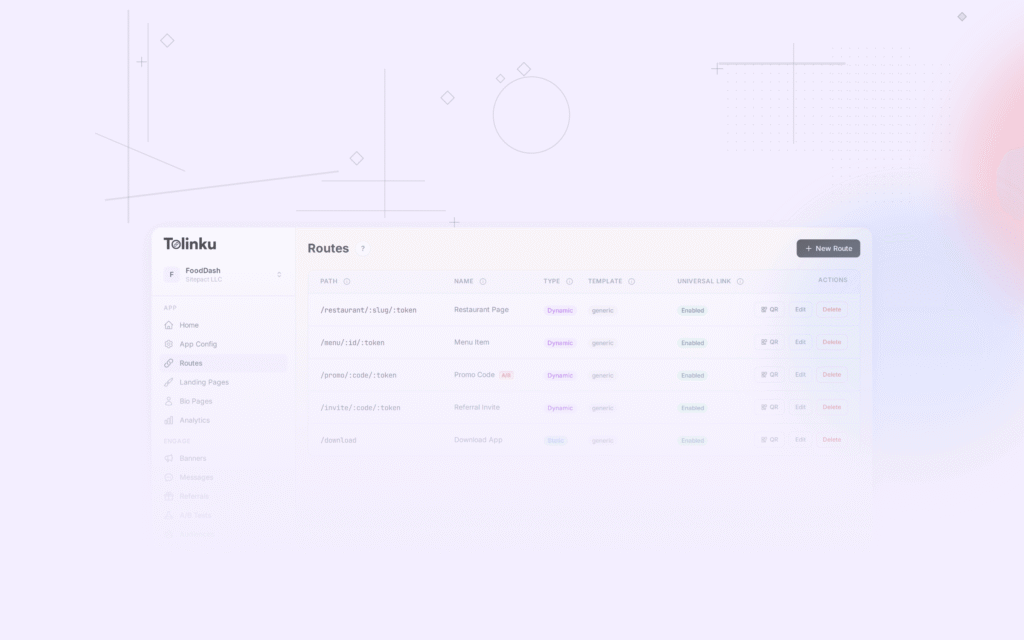Click the Banners megaphone icon
This screenshot has height=640, width=1024.
[169, 458]
